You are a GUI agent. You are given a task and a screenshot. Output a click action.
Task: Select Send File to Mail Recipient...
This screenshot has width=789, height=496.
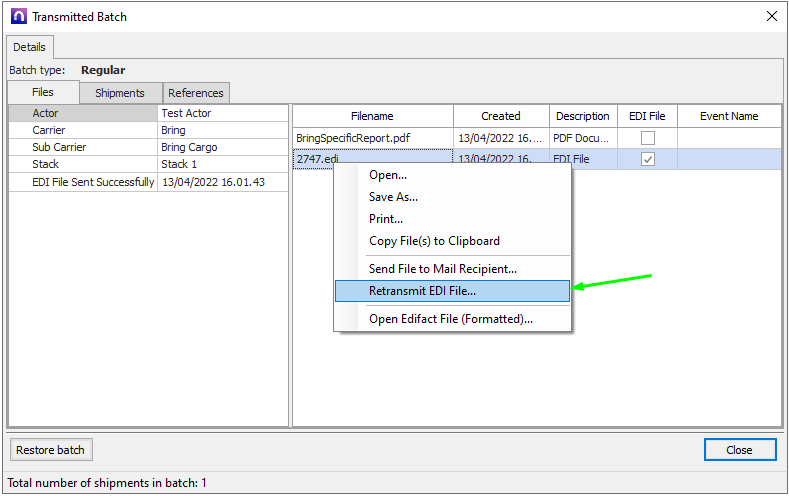pos(442,269)
